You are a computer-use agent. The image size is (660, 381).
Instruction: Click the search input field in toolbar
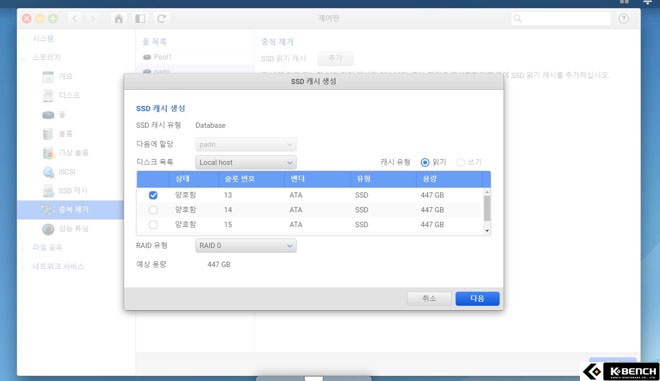(561, 19)
